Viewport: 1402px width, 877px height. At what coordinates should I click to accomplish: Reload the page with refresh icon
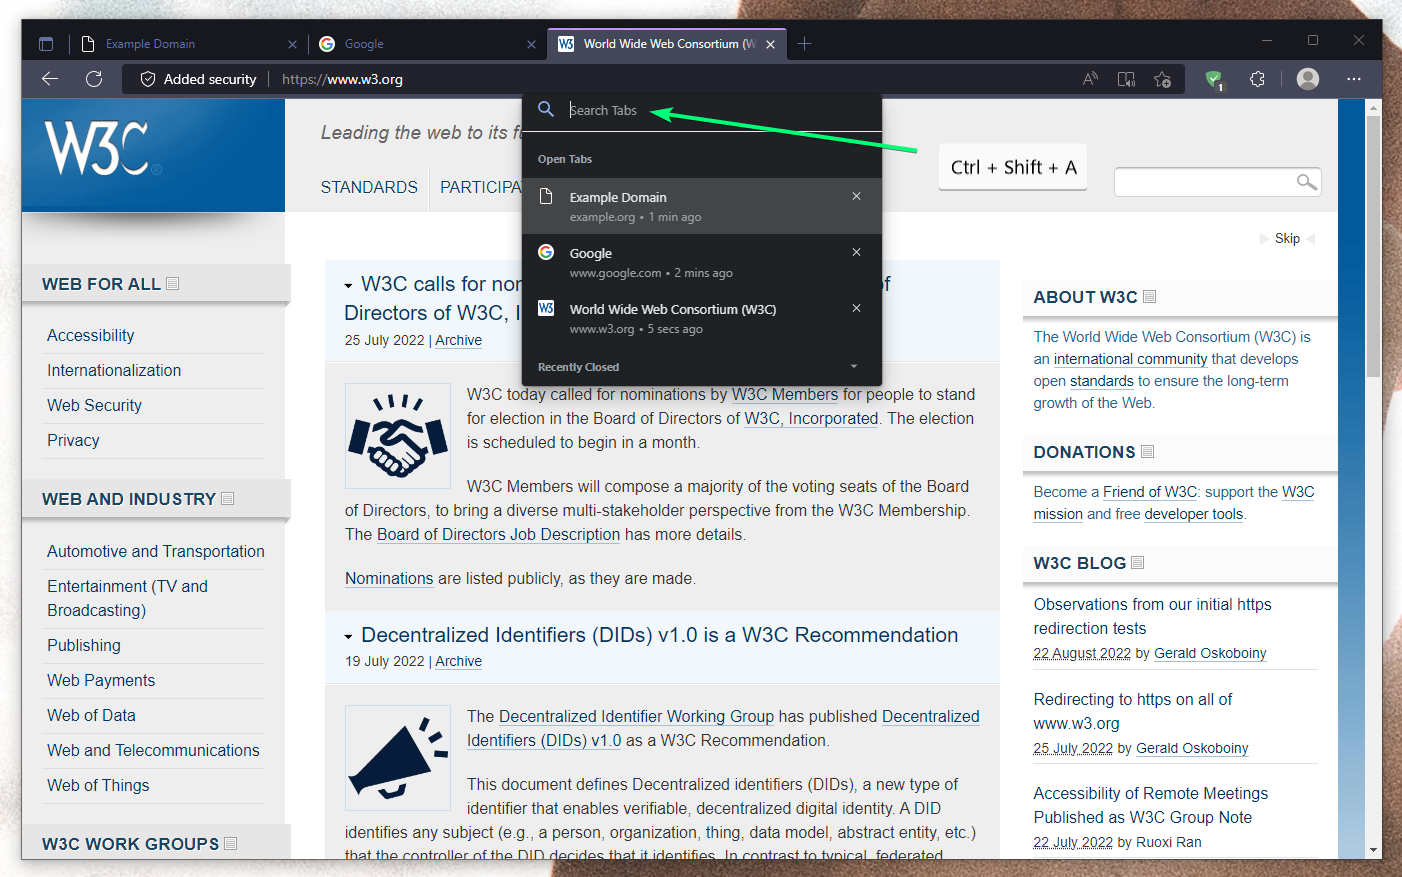click(94, 79)
